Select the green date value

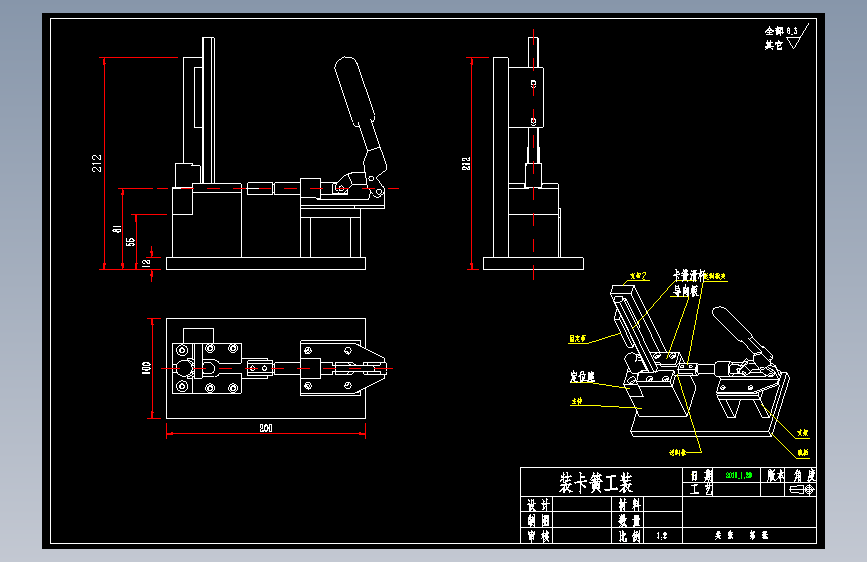coord(739,476)
